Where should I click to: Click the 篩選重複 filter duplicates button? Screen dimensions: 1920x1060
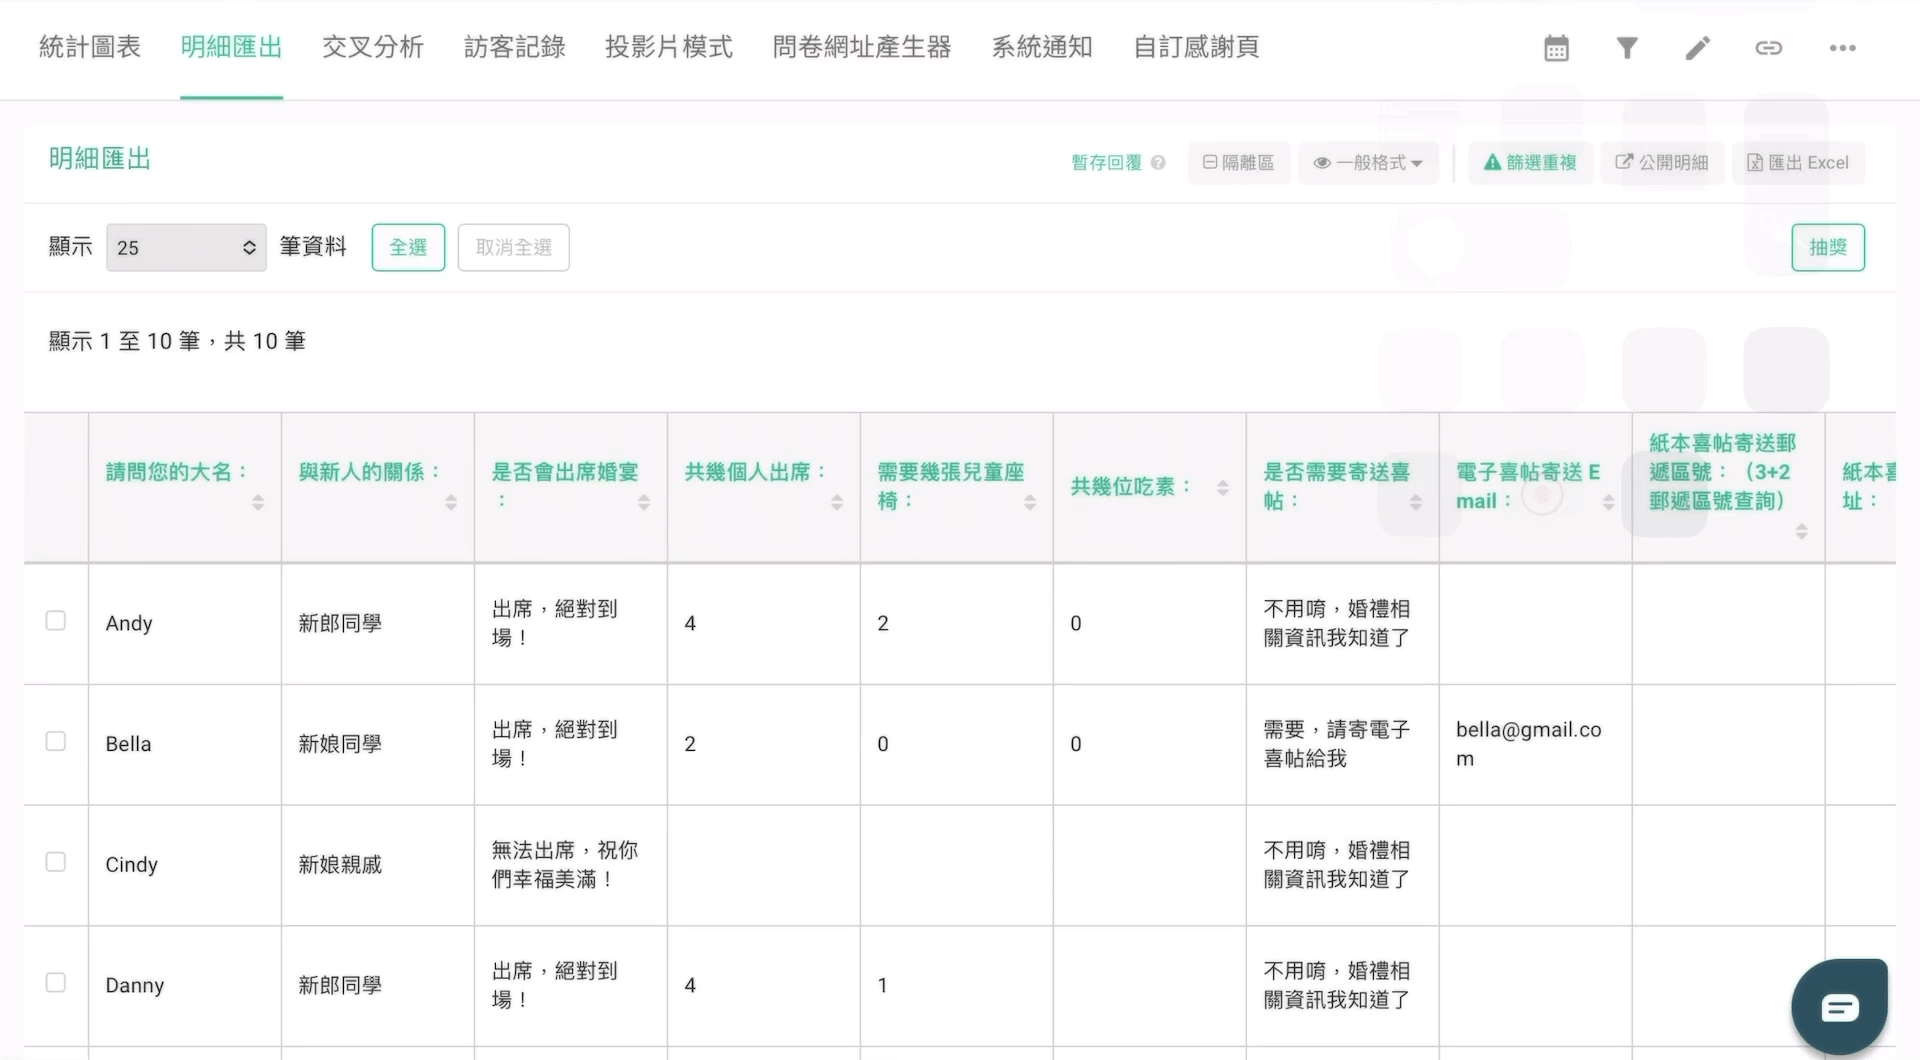tap(1530, 163)
